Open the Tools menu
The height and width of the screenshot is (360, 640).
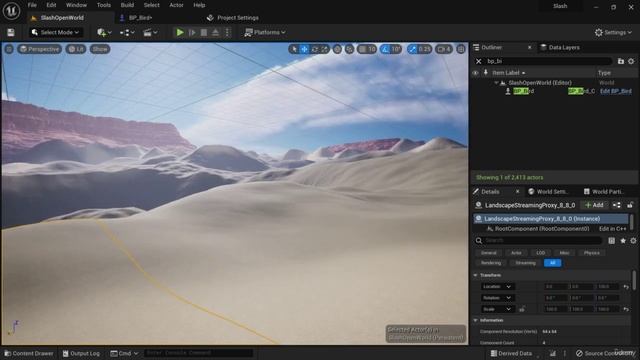(x=104, y=5)
